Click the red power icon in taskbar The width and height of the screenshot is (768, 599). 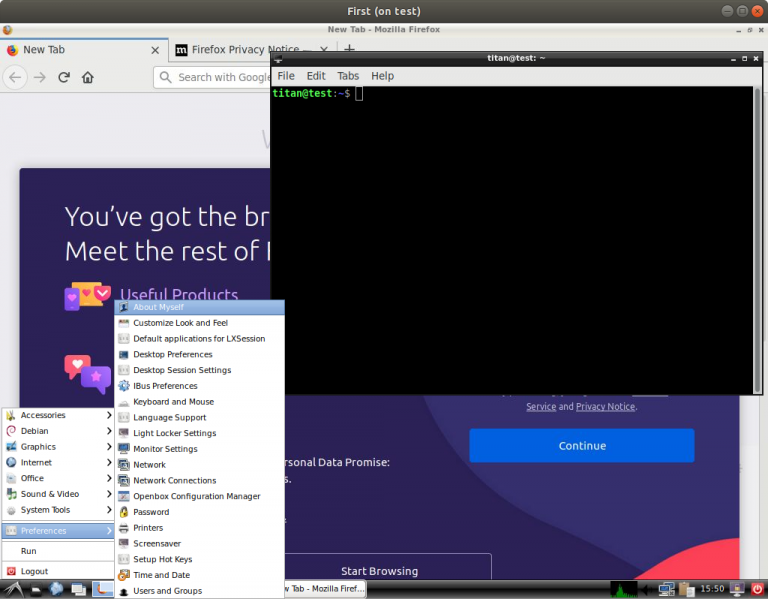click(x=757, y=589)
